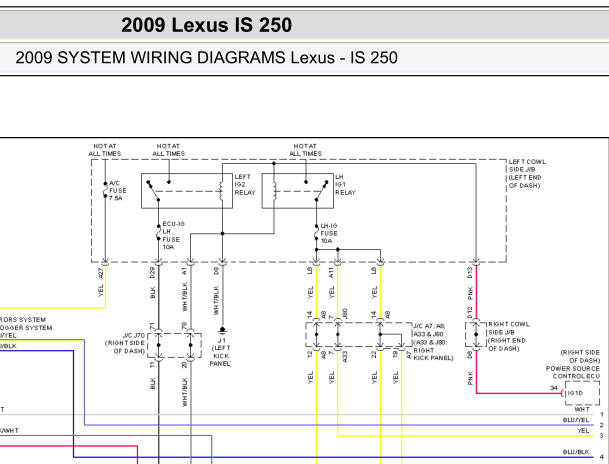Click connector label "D12" at the right cowl J/B
The image size is (609, 464).
(x=470, y=313)
